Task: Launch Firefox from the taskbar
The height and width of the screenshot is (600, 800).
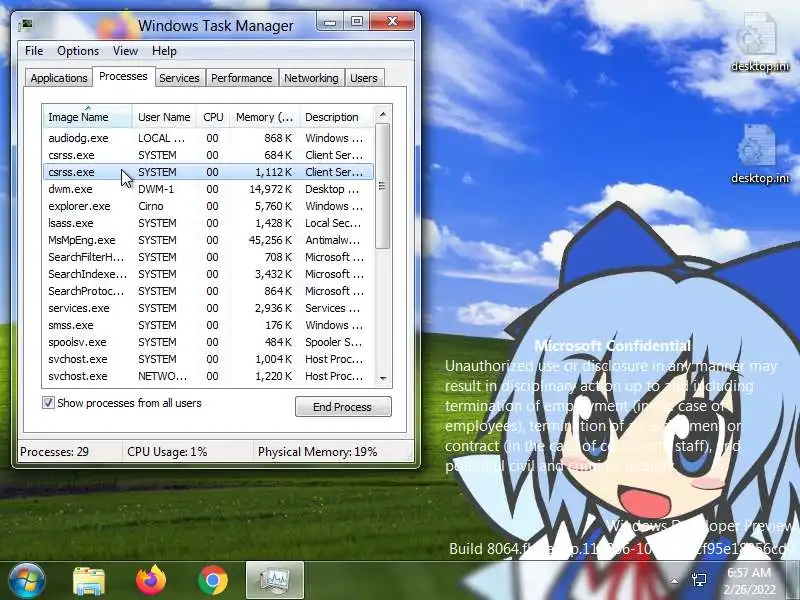Action: [x=151, y=580]
